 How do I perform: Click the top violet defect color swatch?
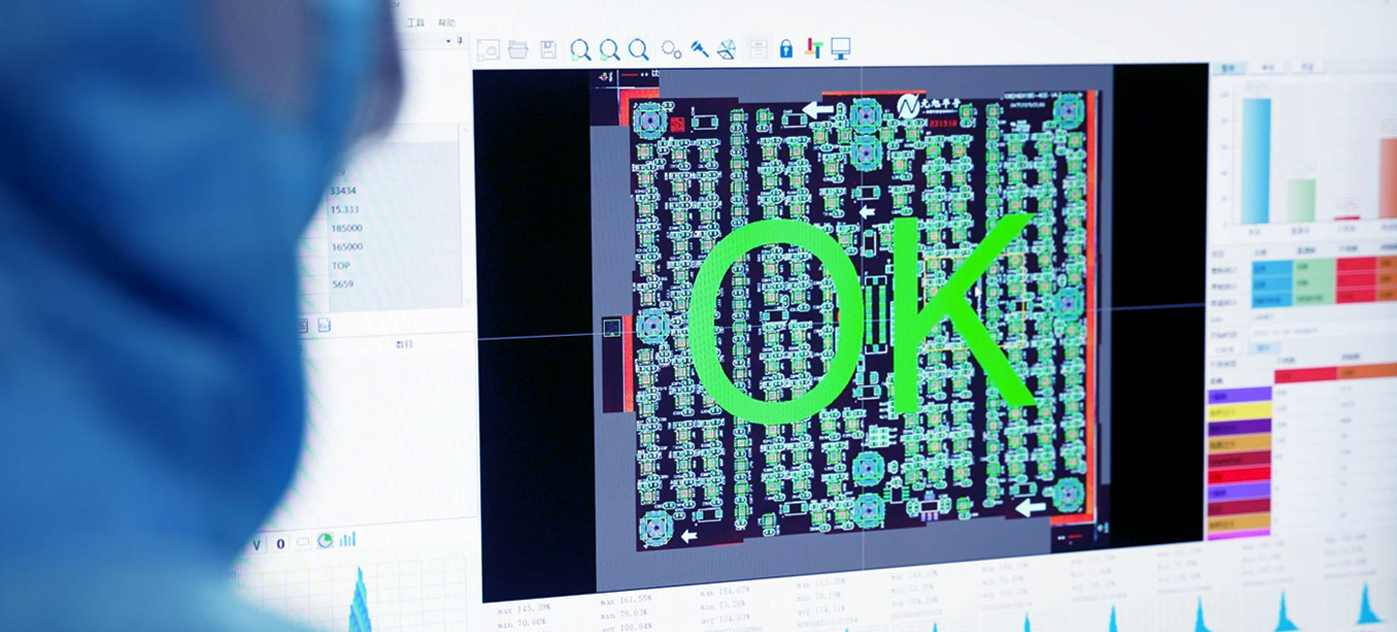point(1240,395)
